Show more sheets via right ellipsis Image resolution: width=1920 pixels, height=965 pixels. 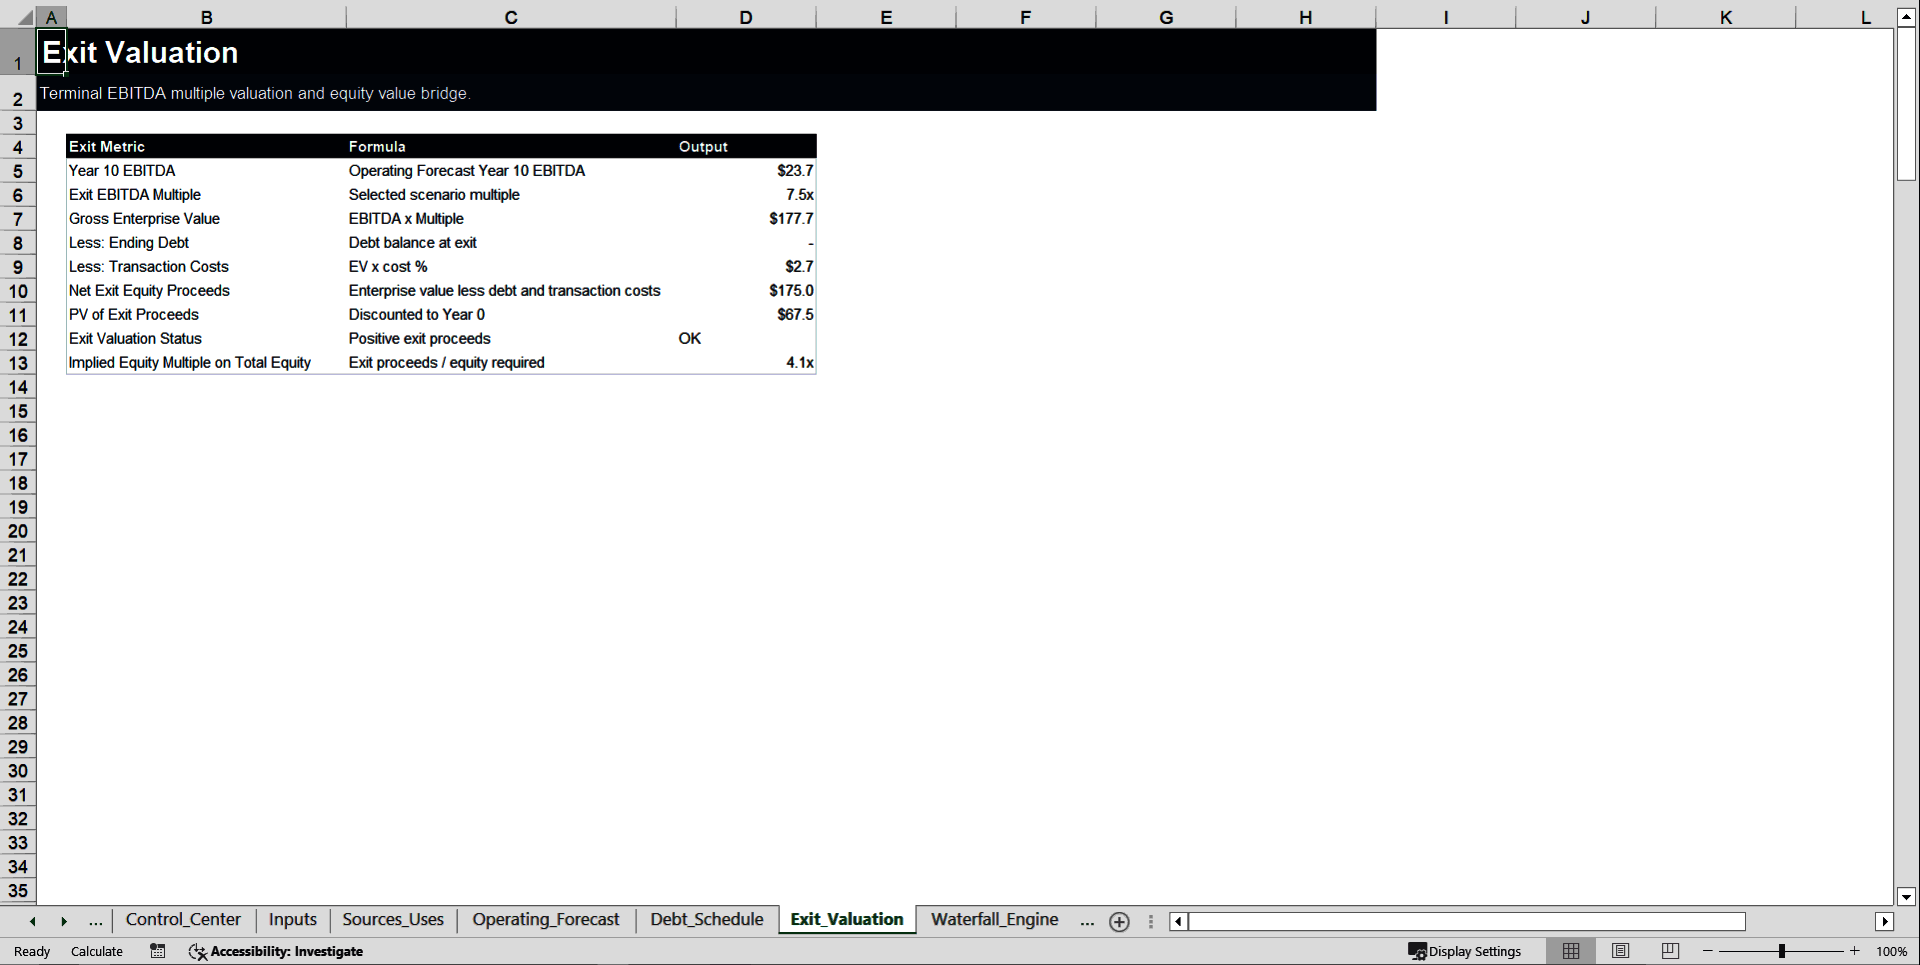(1087, 921)
